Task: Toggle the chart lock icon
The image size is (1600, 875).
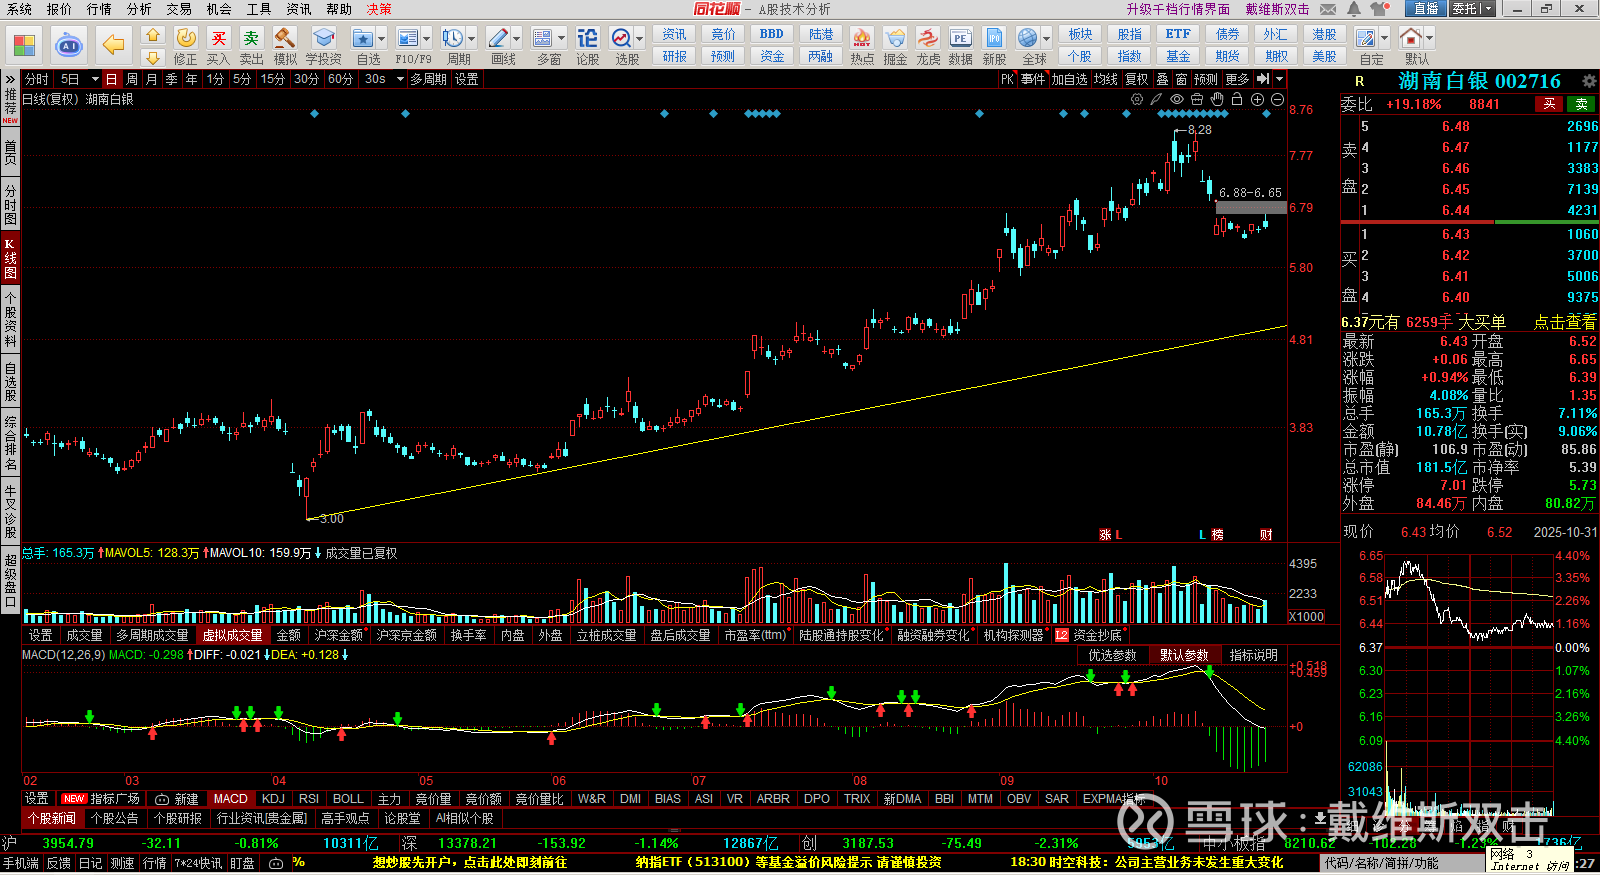Action: [x=1237, y=99]
